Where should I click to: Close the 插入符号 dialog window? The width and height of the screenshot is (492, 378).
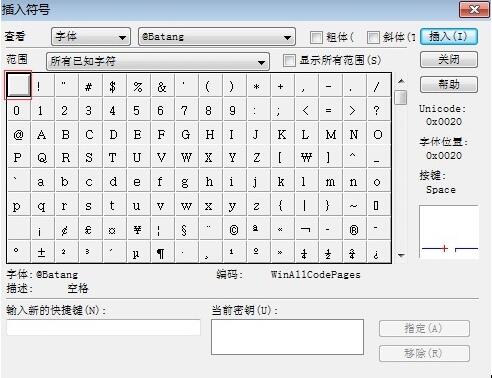tap(474, 9)
